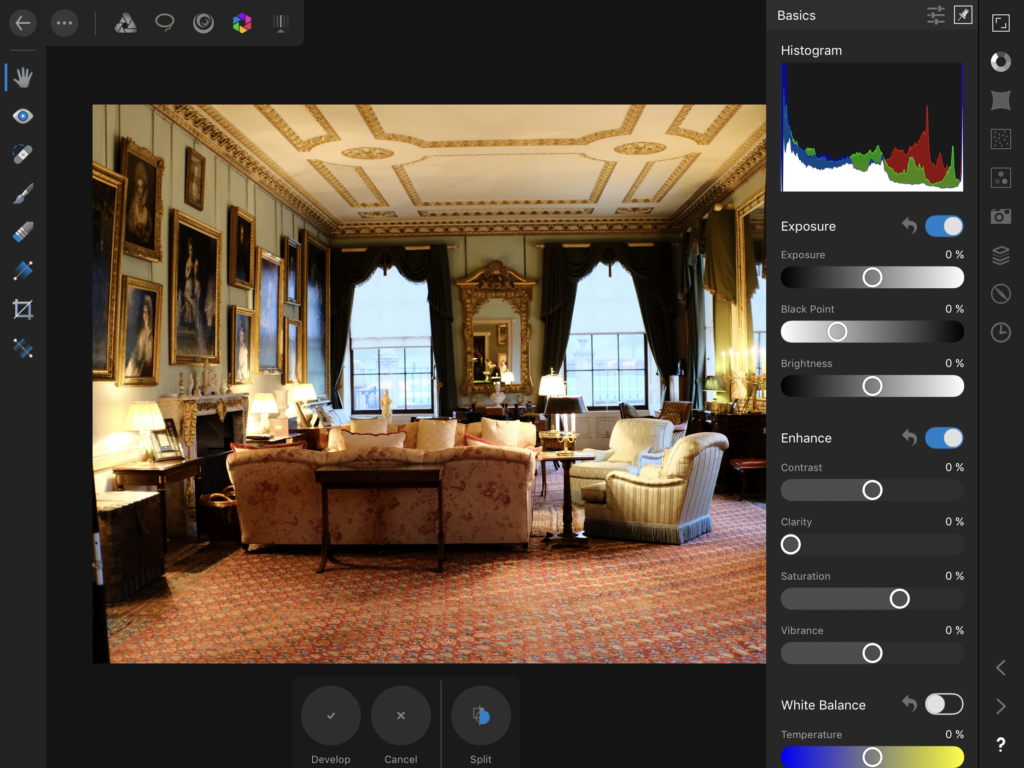Reset the Enhance section arrow
The image size is (1024, 768).
pyautogui.click(x=909, y=437)
